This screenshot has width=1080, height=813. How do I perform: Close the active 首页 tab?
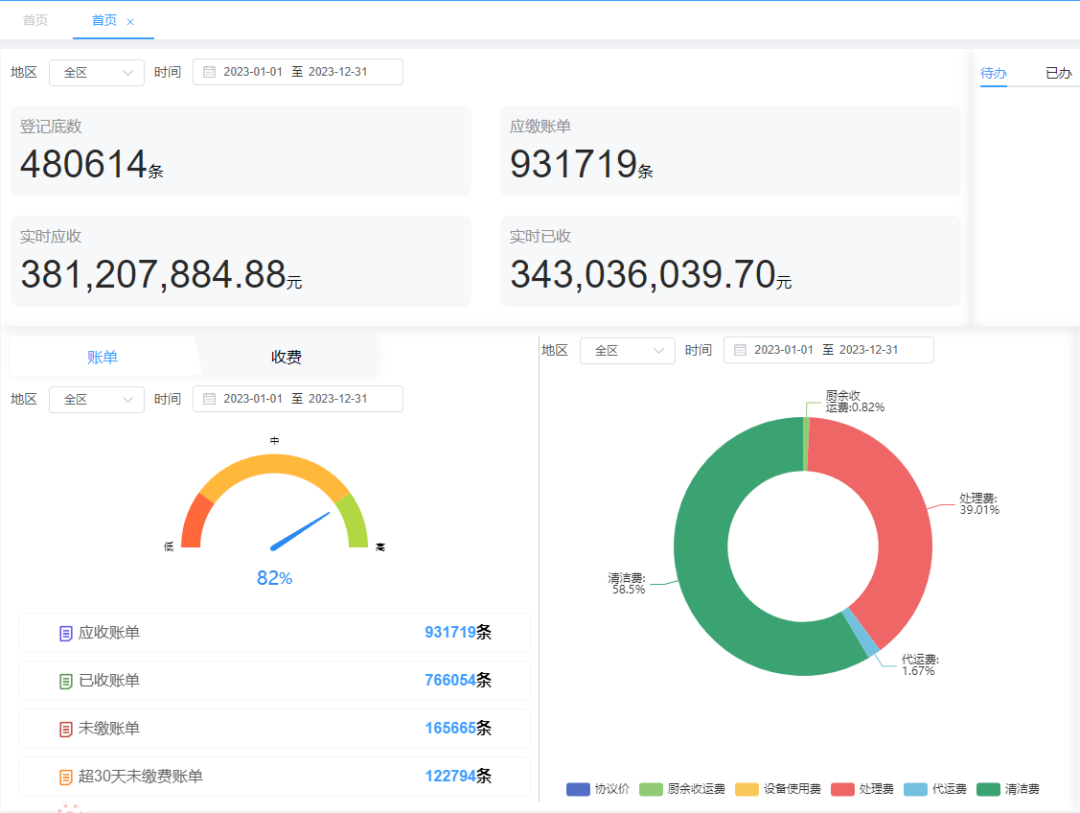tap(130, 21)
